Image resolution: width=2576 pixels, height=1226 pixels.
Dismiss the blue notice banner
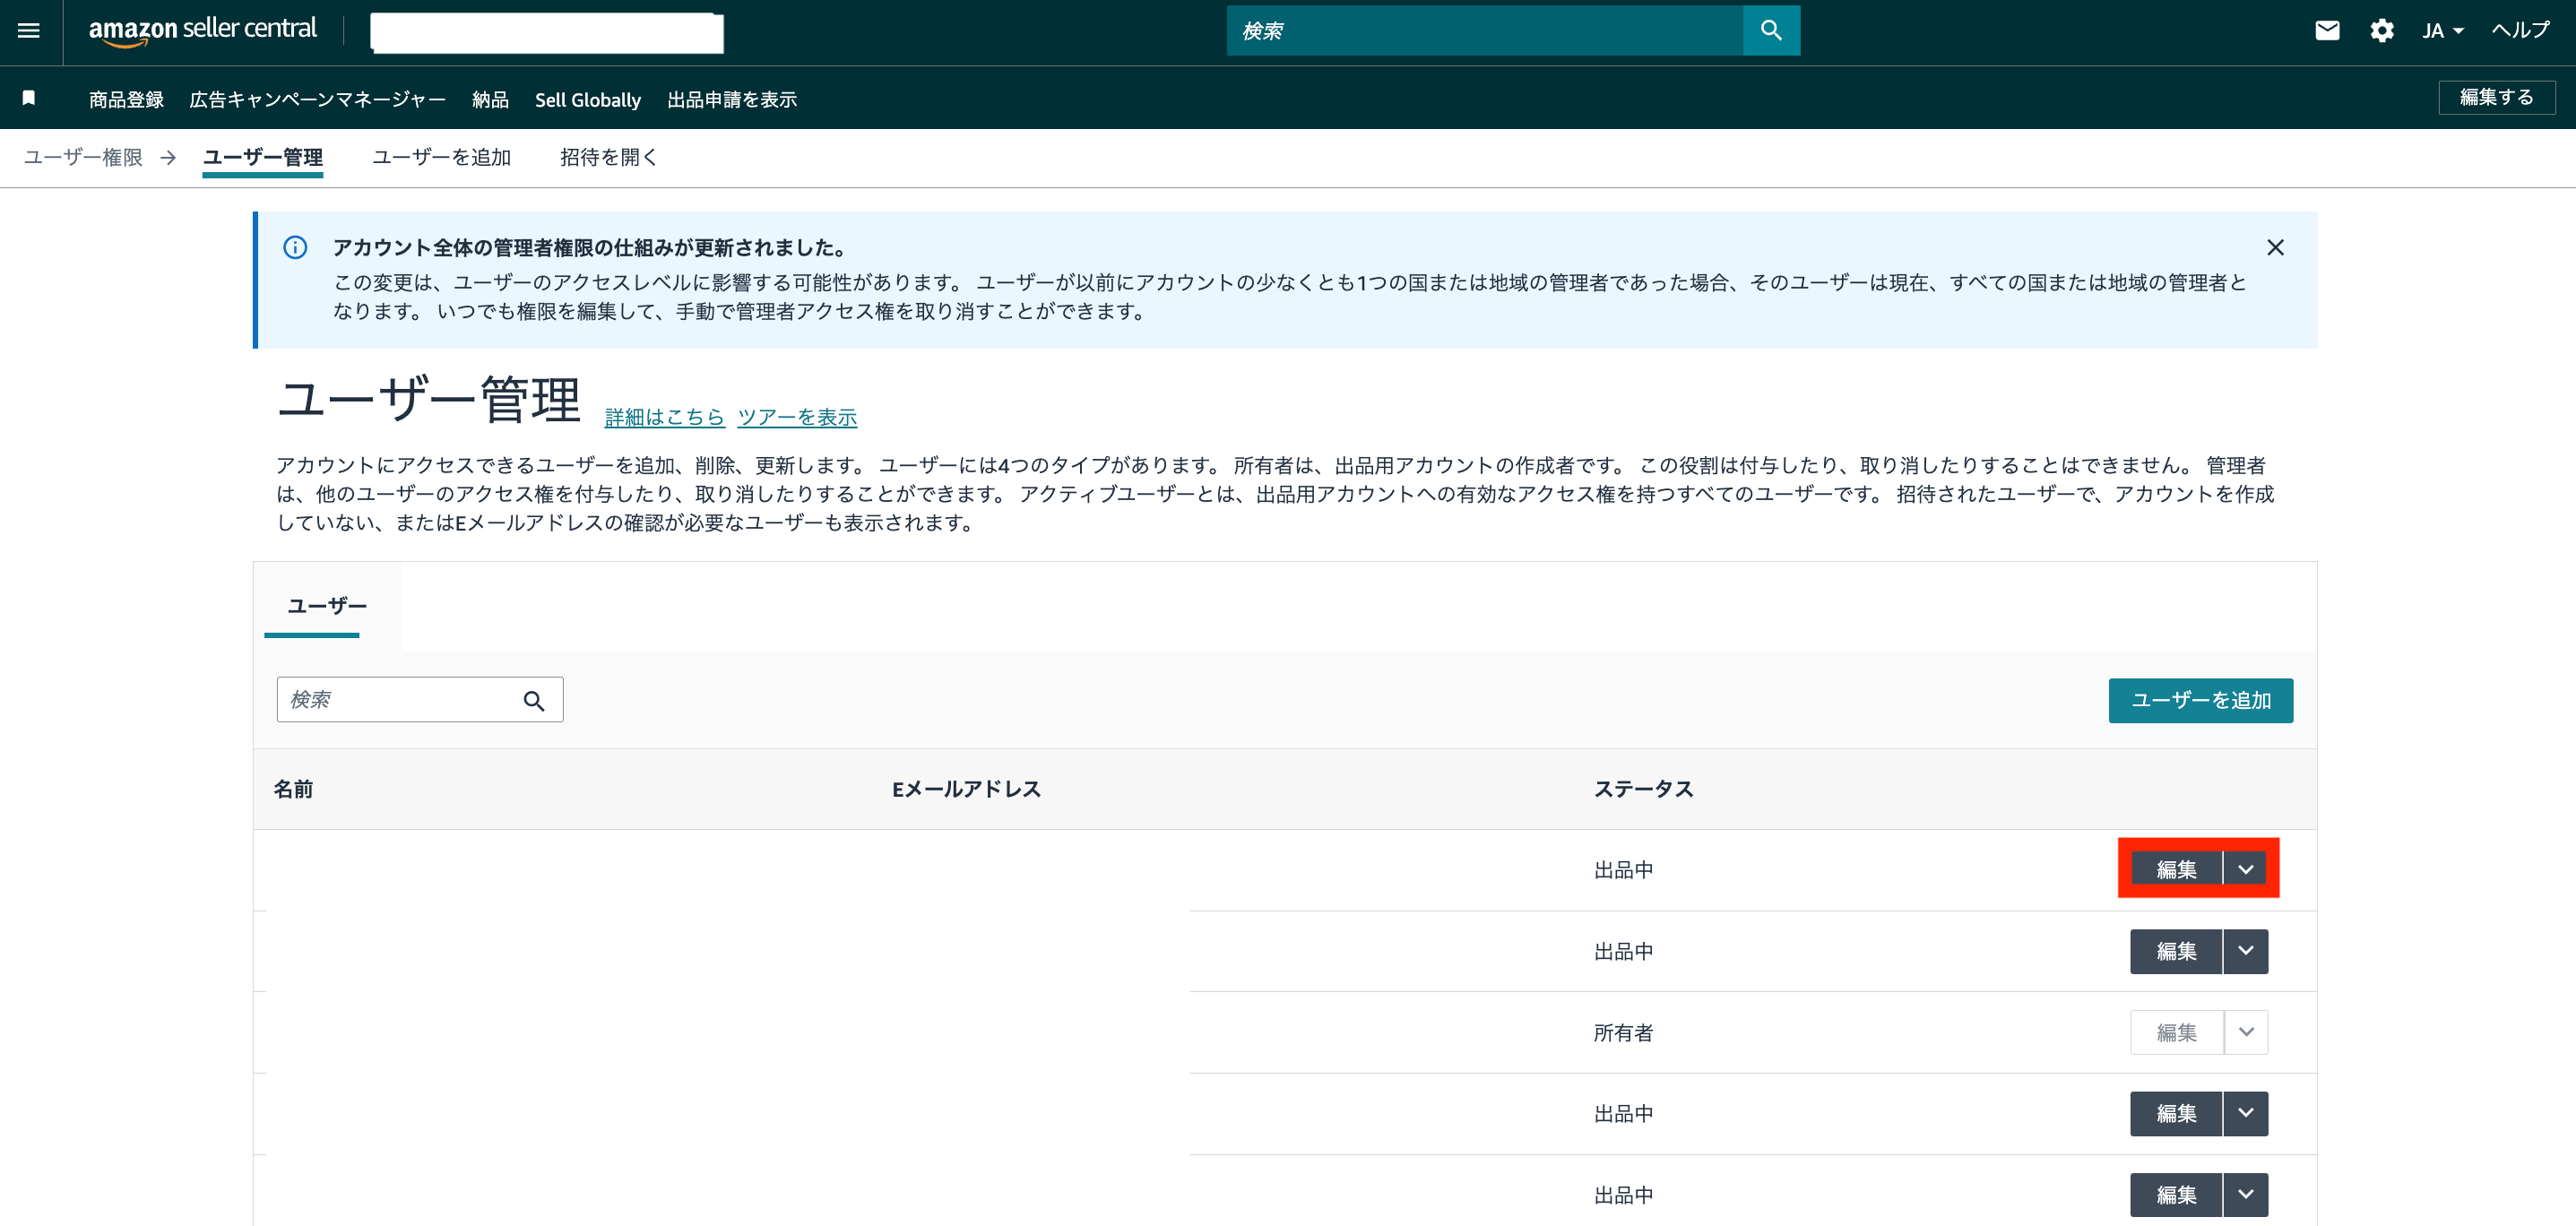tap(2275, 247)
